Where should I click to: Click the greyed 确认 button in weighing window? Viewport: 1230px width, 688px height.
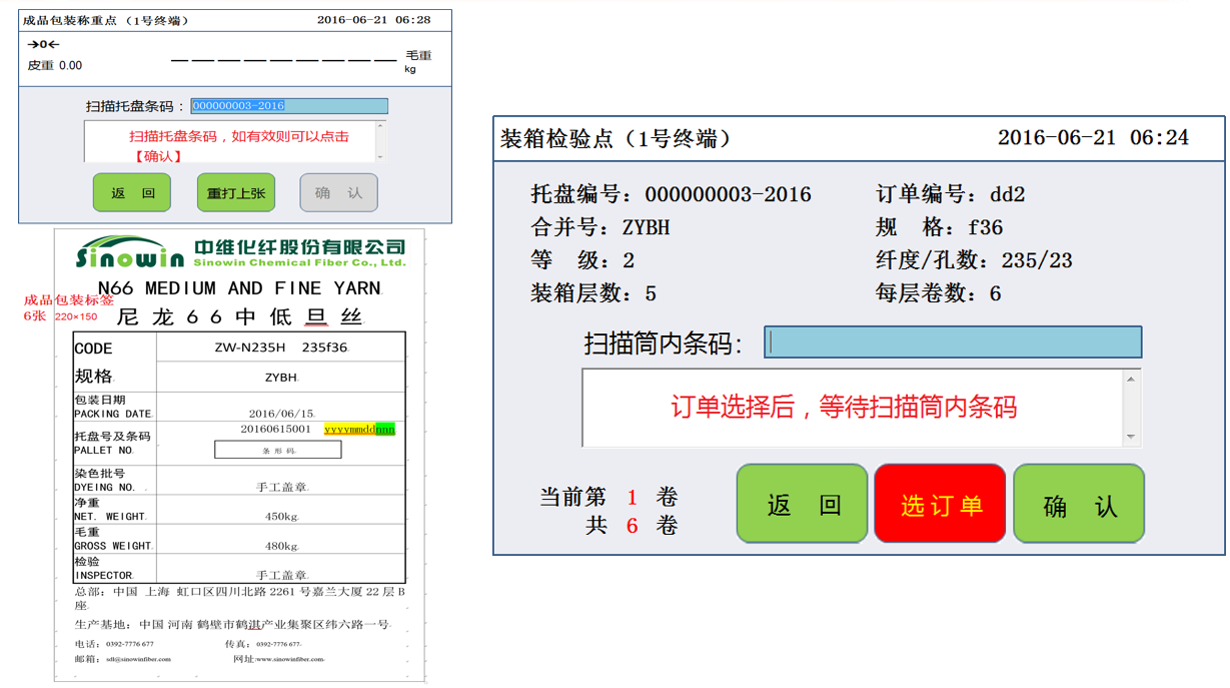[x=339, y=193]
